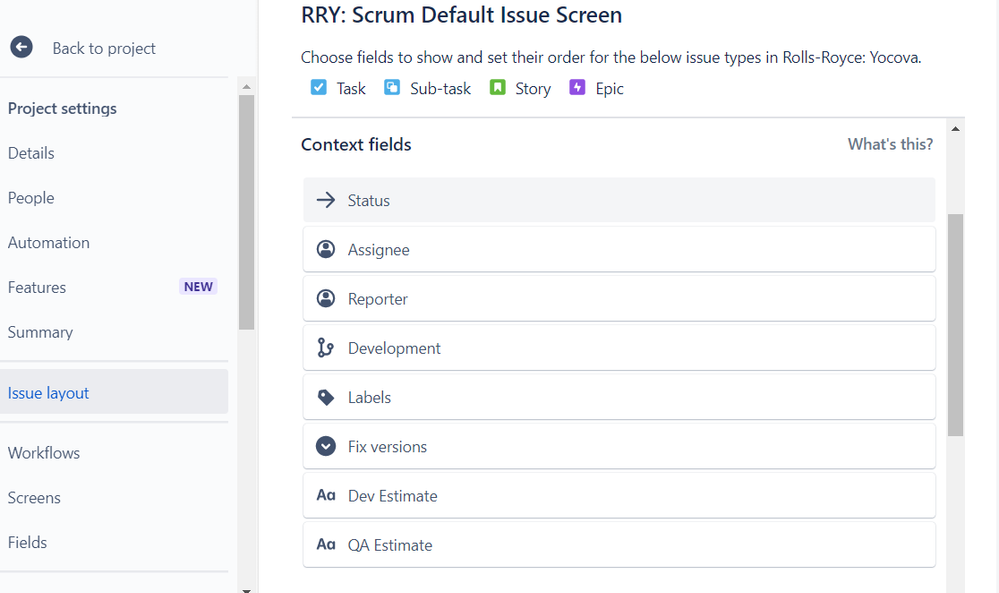
Task: Open Screens settings
Action: pyautogui.click(x=34, y=497)
